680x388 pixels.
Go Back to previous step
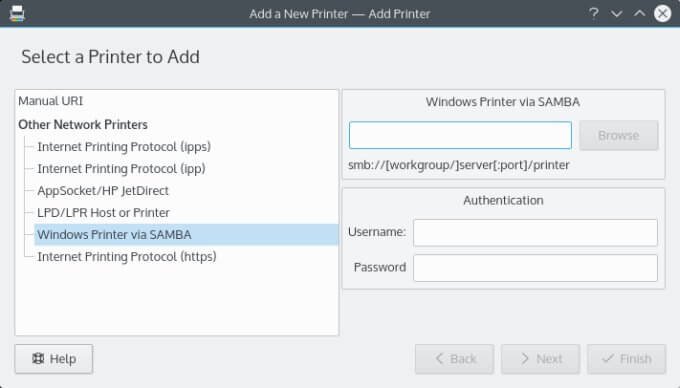pyautogui.click(x=454, y=359)
